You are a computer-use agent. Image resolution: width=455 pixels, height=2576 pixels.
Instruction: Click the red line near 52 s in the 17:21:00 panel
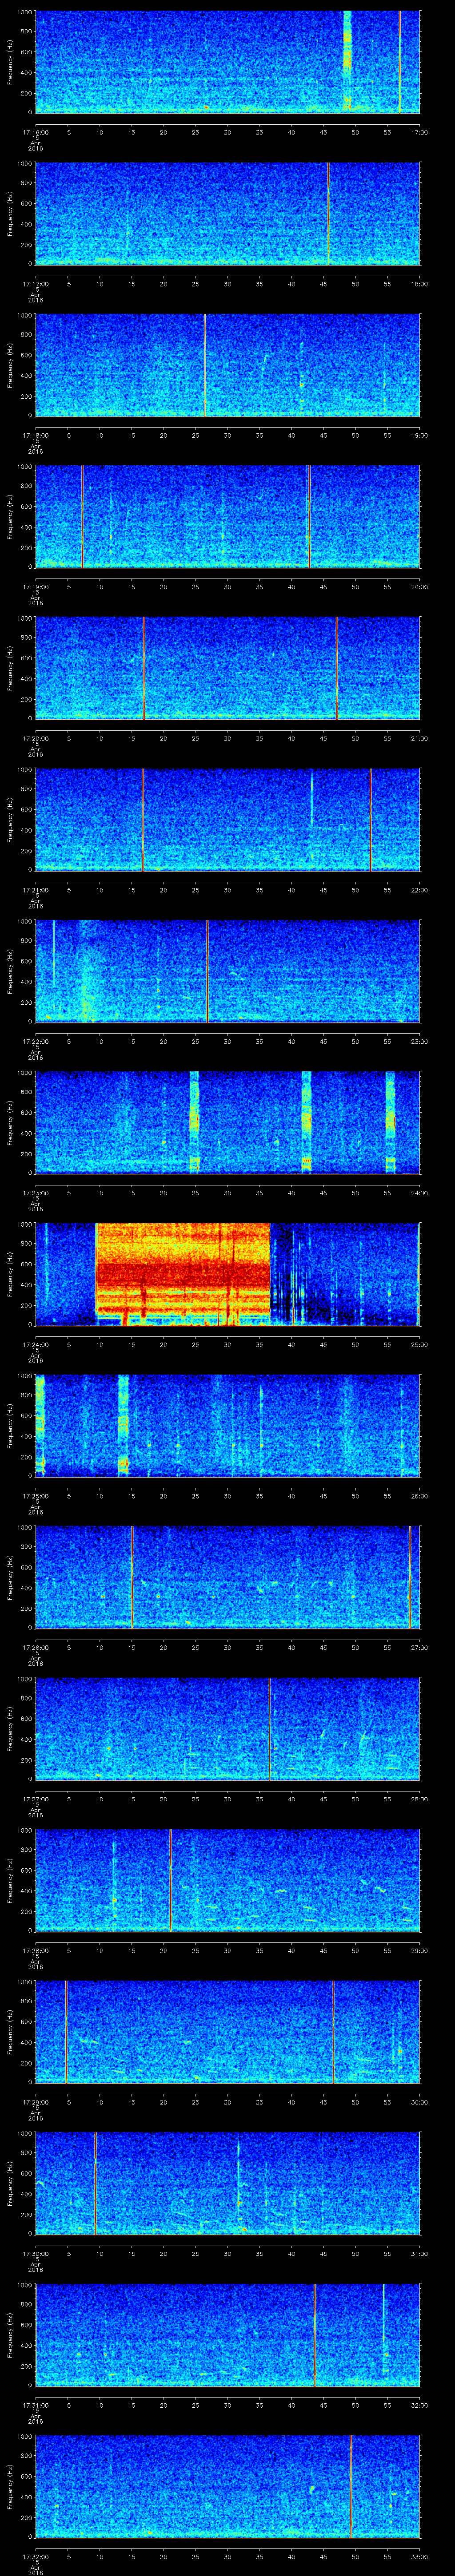point(370,819)
